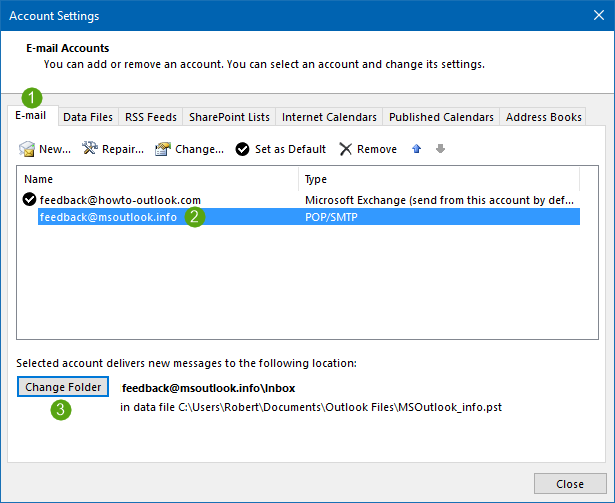Image resolution: width=615 pixels, height=503 pixels.
Task: Click the Change Folder button
Action: [63, 387]
